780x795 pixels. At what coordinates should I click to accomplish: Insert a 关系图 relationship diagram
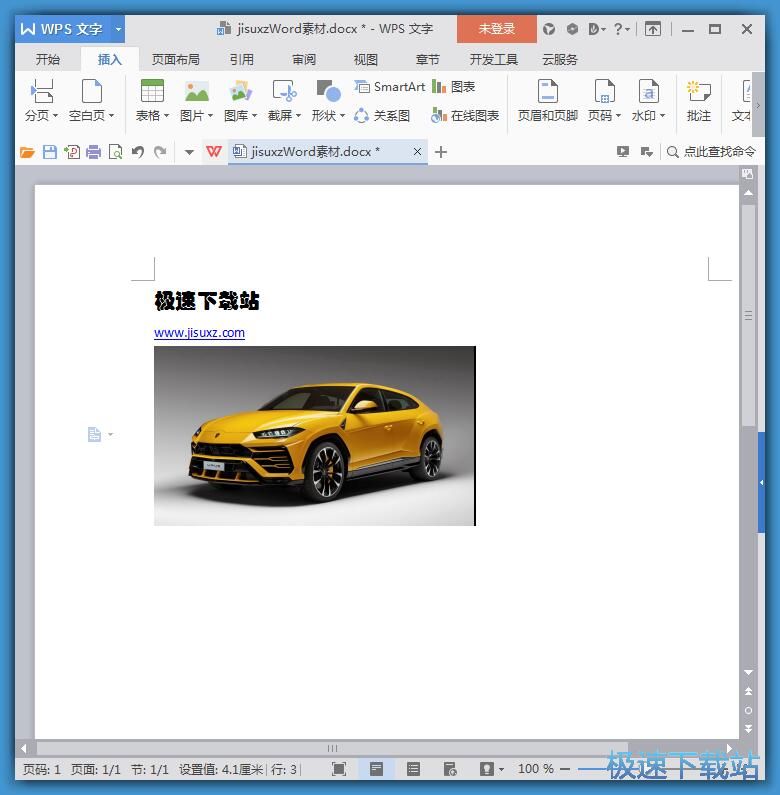coord(382,116)
